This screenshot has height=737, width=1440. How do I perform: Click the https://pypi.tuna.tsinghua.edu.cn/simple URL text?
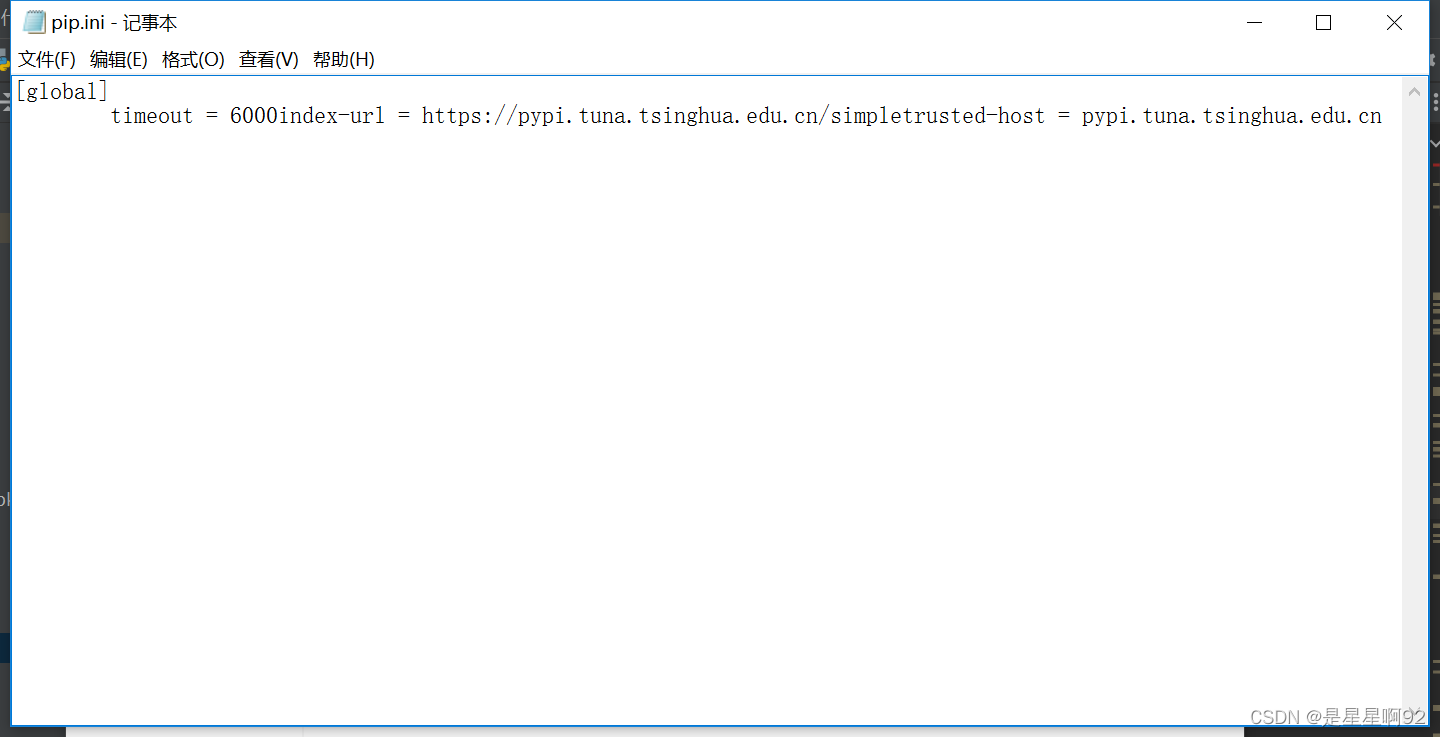pos(660,116)
